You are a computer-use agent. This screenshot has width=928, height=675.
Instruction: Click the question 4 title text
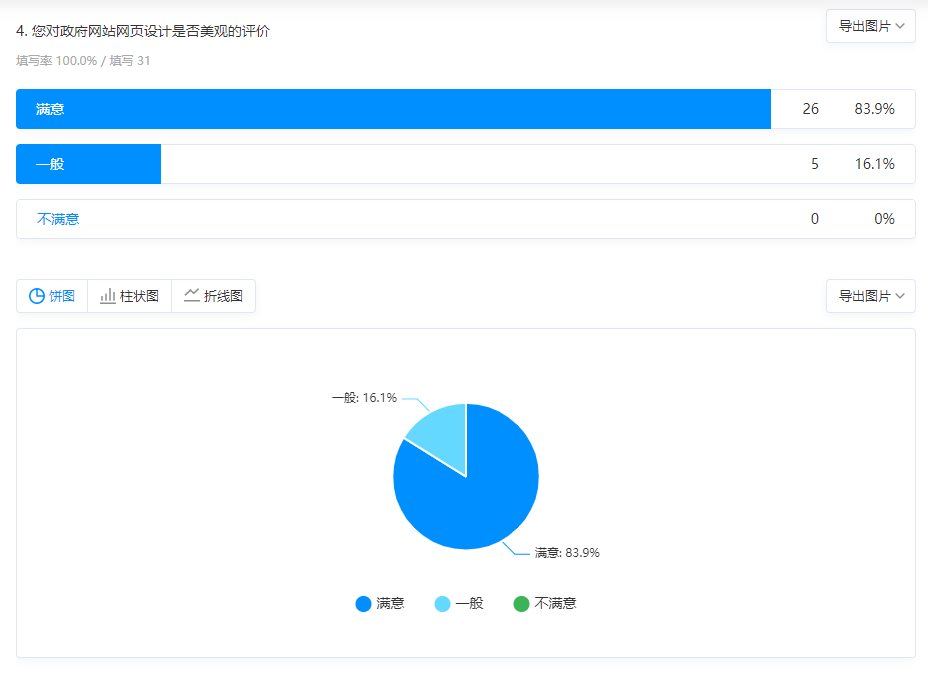(143, 31)
